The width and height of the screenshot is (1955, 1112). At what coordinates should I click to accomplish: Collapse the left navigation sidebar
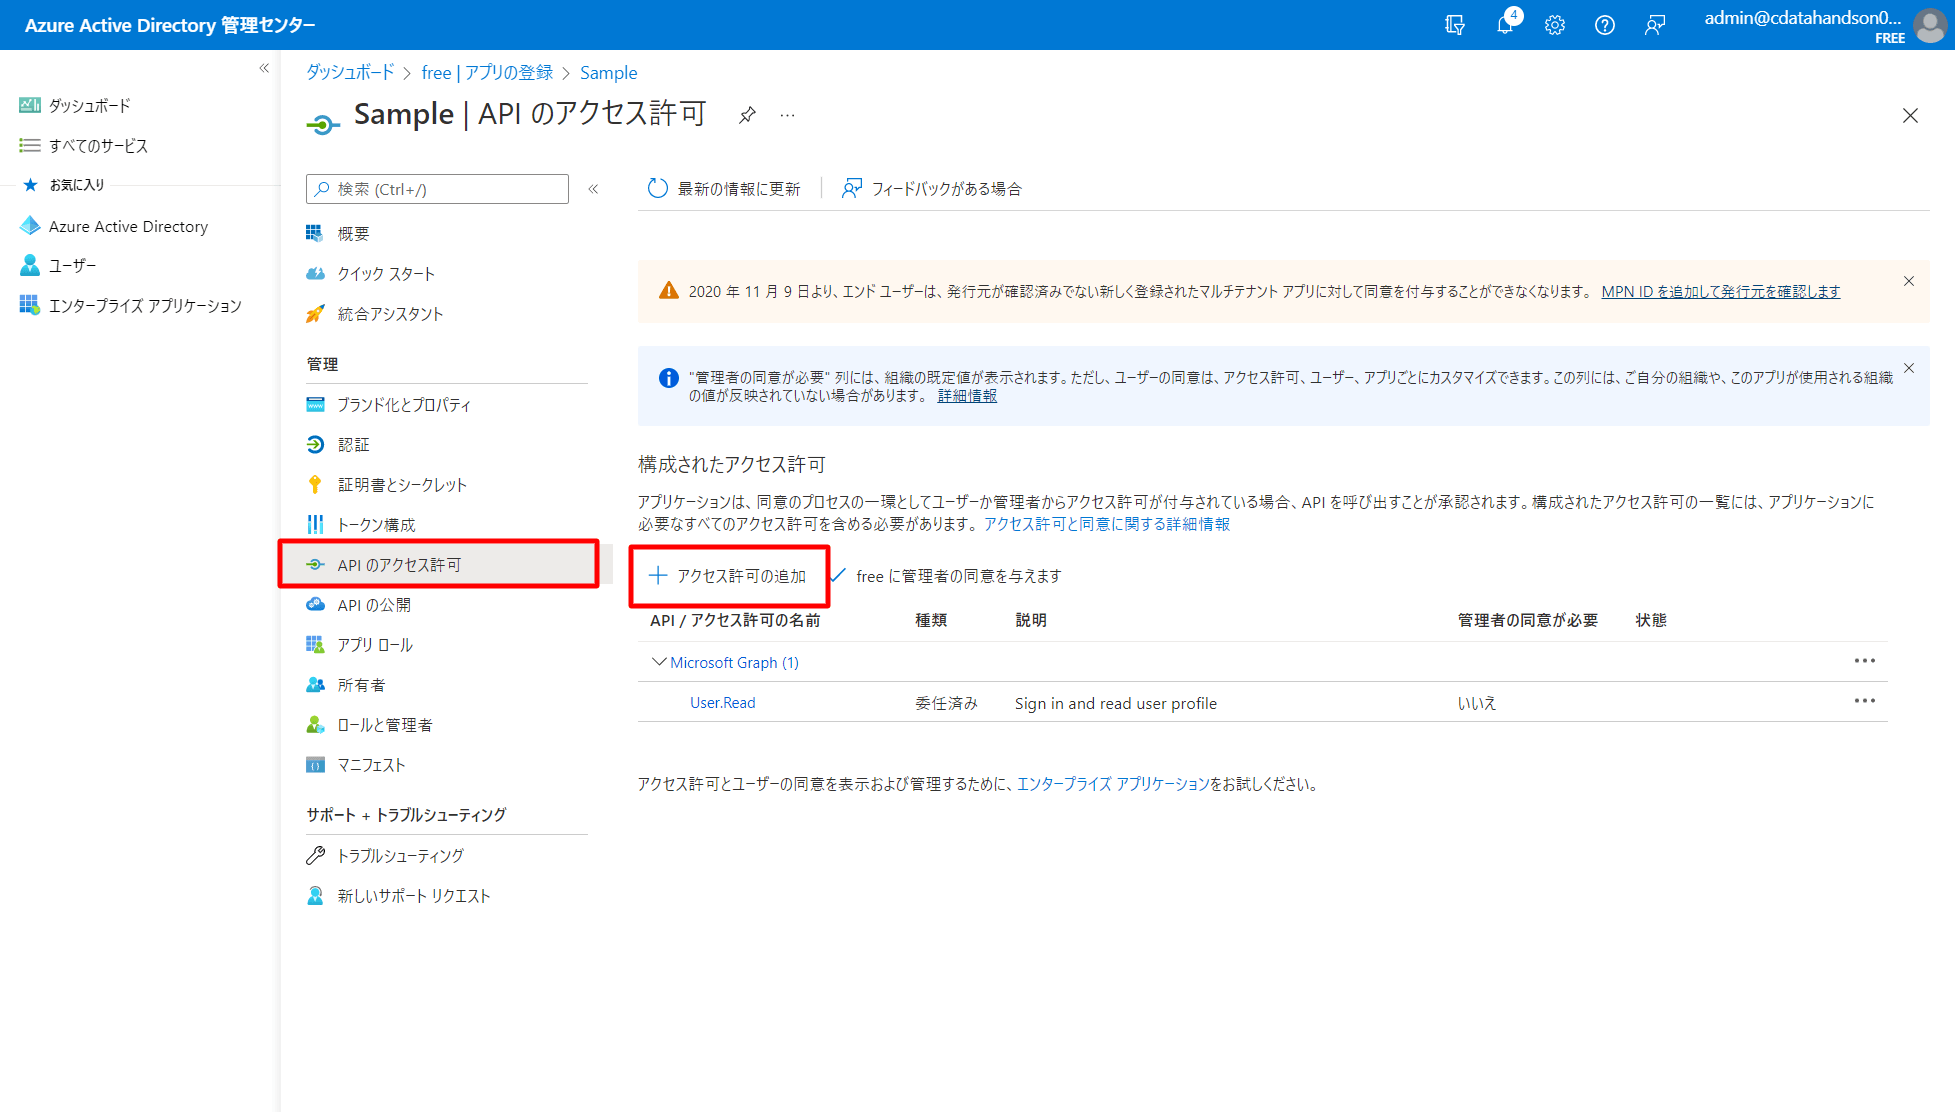point(264,68)
